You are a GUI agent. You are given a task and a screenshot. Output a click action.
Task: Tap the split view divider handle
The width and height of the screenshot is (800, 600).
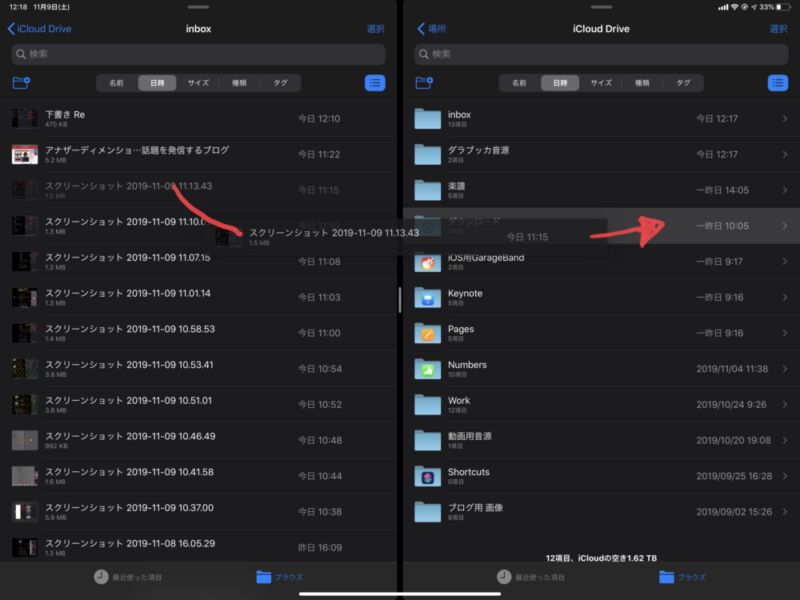pos(400,299)
